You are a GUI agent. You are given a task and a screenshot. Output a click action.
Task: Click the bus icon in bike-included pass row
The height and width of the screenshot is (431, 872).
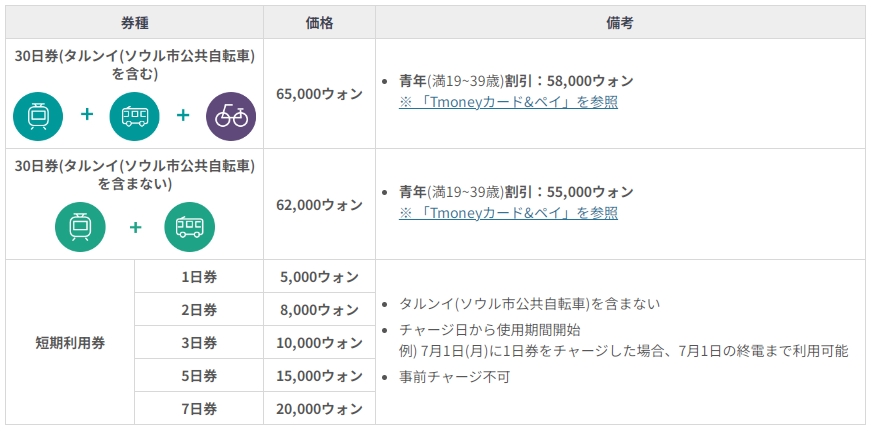[x=135, y=115]
